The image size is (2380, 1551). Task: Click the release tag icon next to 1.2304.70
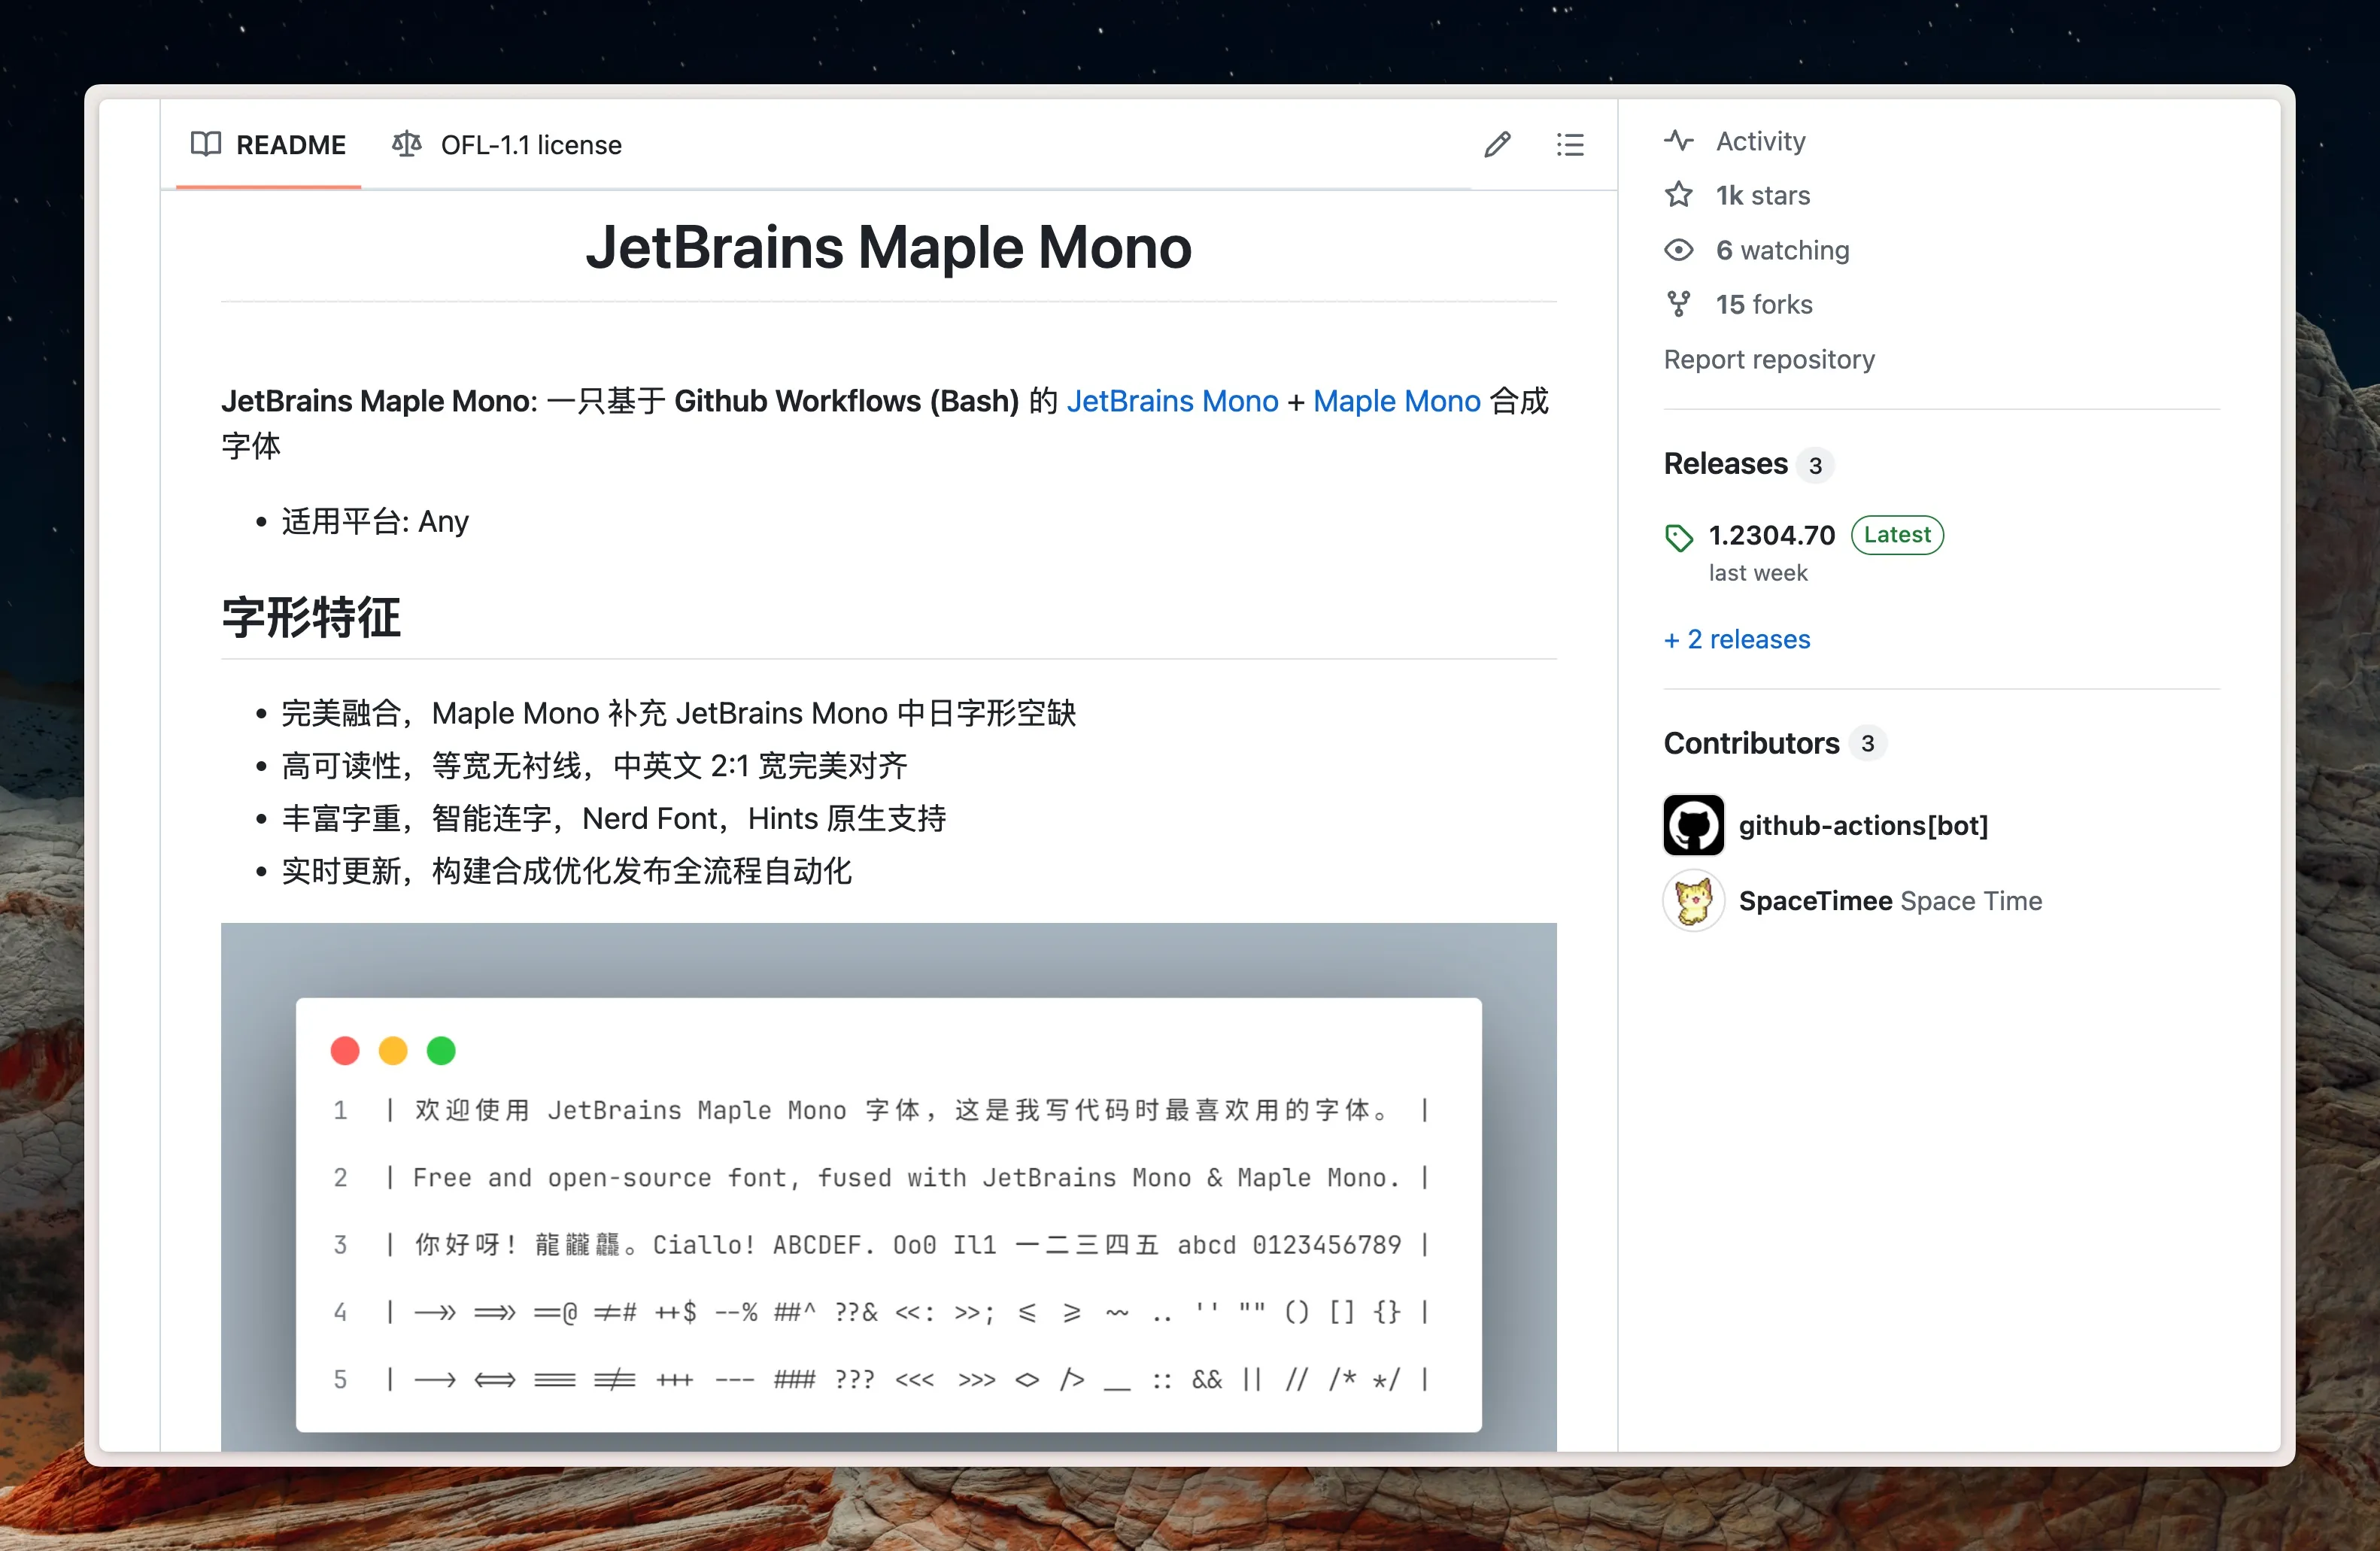[x=1679, y=537]
